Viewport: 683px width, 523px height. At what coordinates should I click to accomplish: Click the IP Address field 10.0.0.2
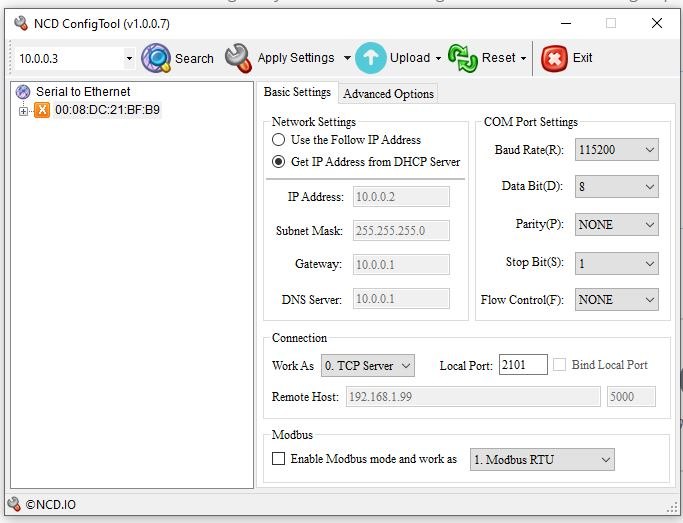pos(401,196)
